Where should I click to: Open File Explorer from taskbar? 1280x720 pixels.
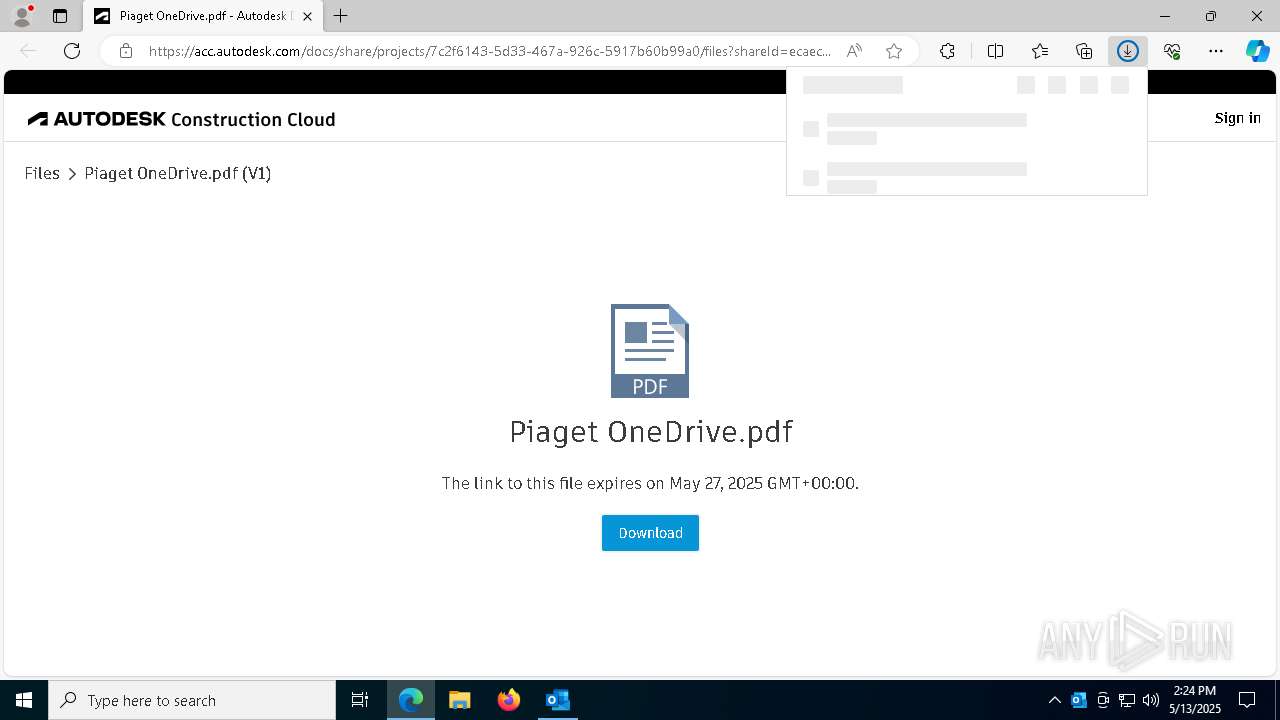click(460, 700)
